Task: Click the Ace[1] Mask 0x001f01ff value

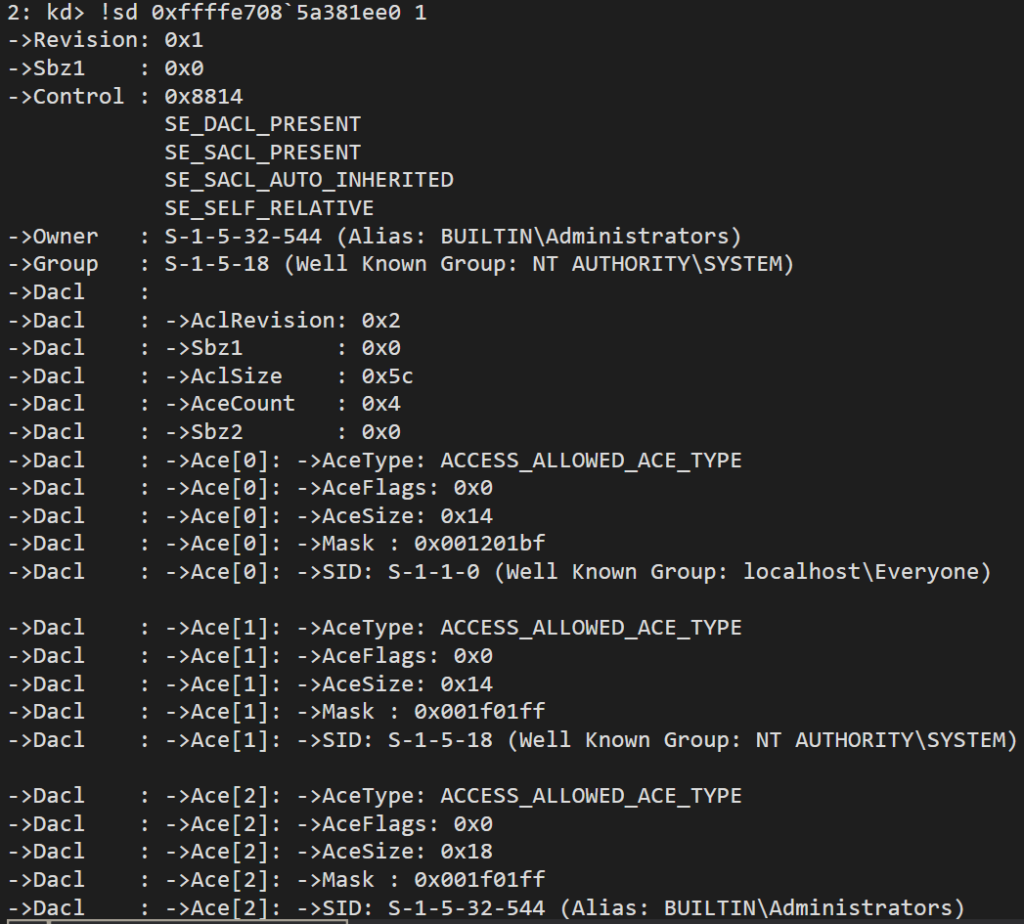Action: coord(479,712)
